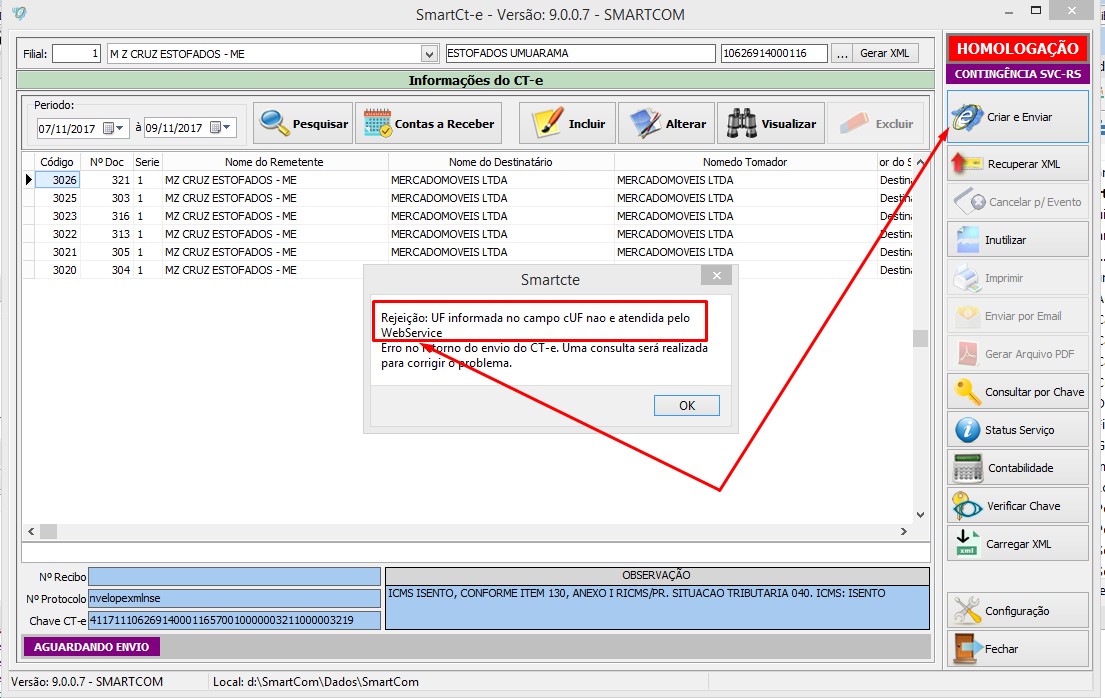1105x698 pixels.
Task: Click the Nº Protocolo field
Action: 235,599
